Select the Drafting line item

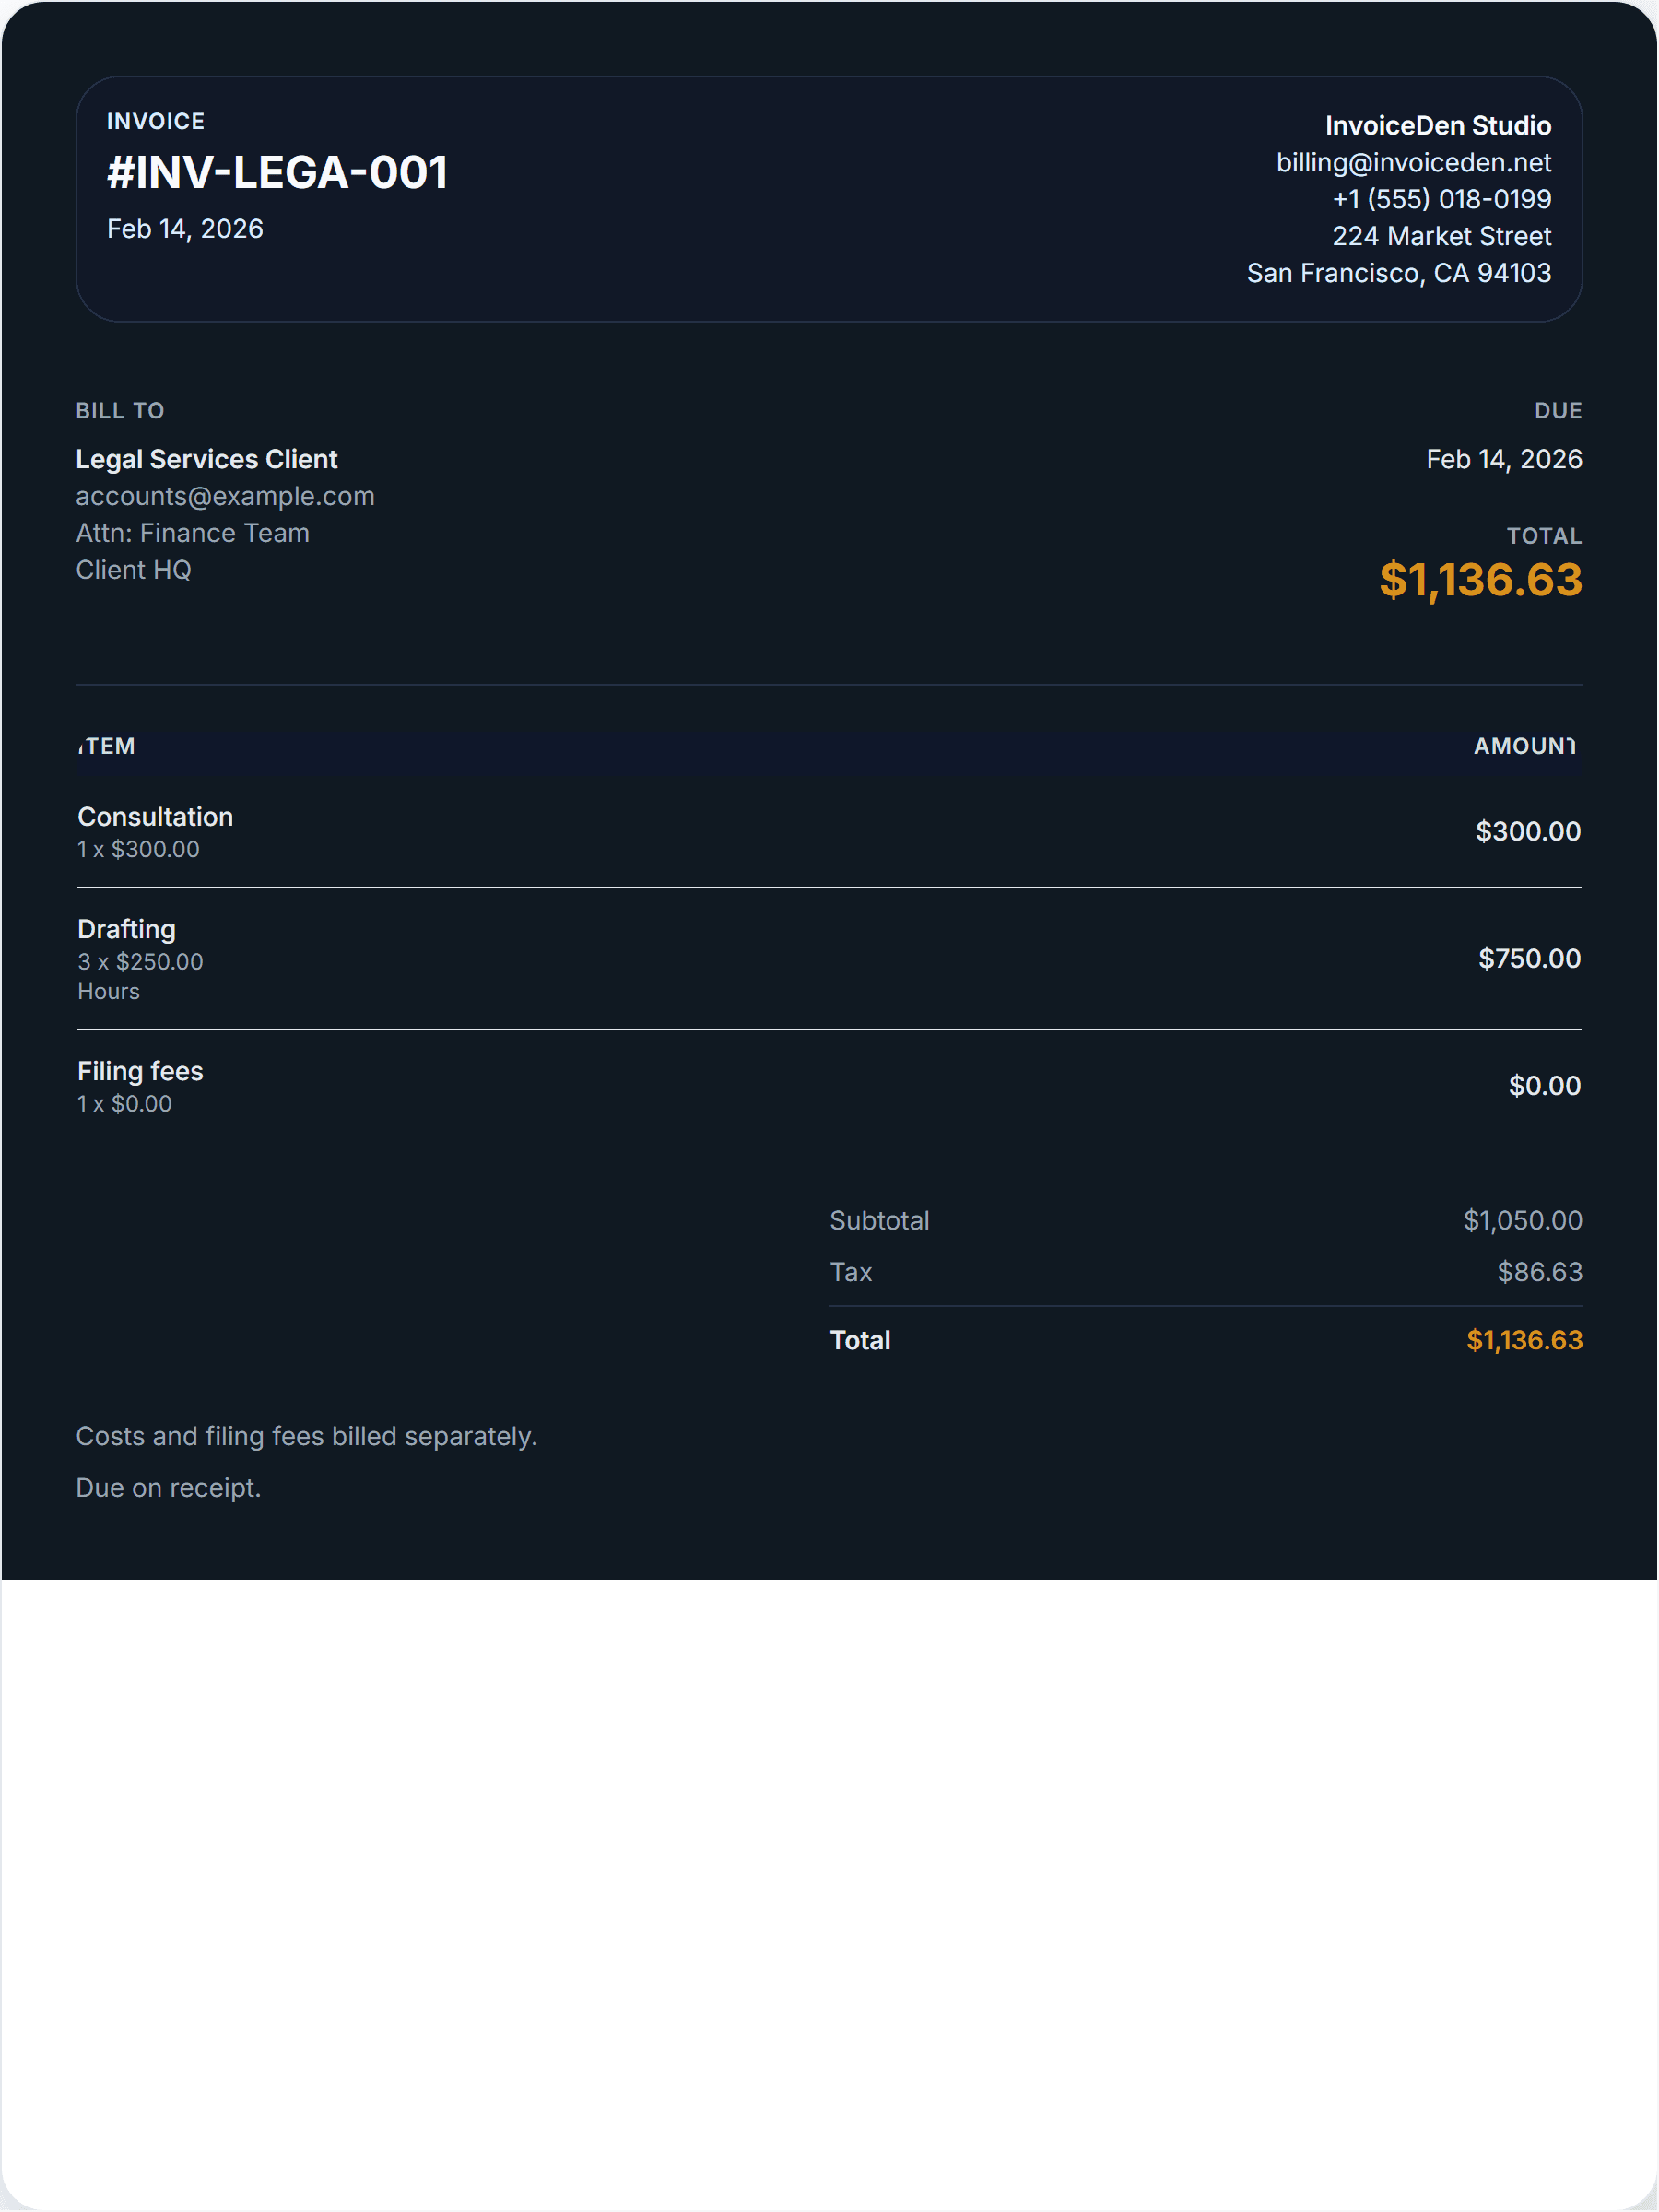point(126,929)
